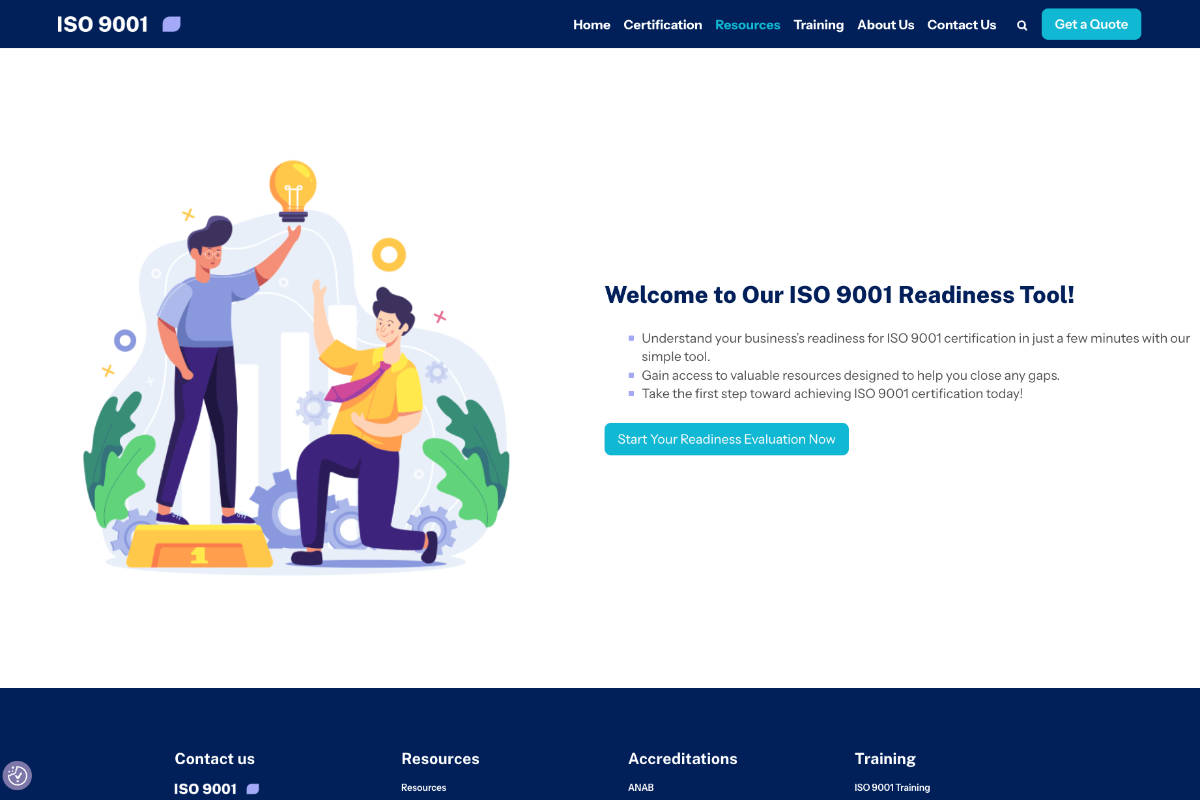This screenshot has width=1200, height=800.
Task: Click Start Your Readiness Evaluation Now
Action: (x=726, y=439)
